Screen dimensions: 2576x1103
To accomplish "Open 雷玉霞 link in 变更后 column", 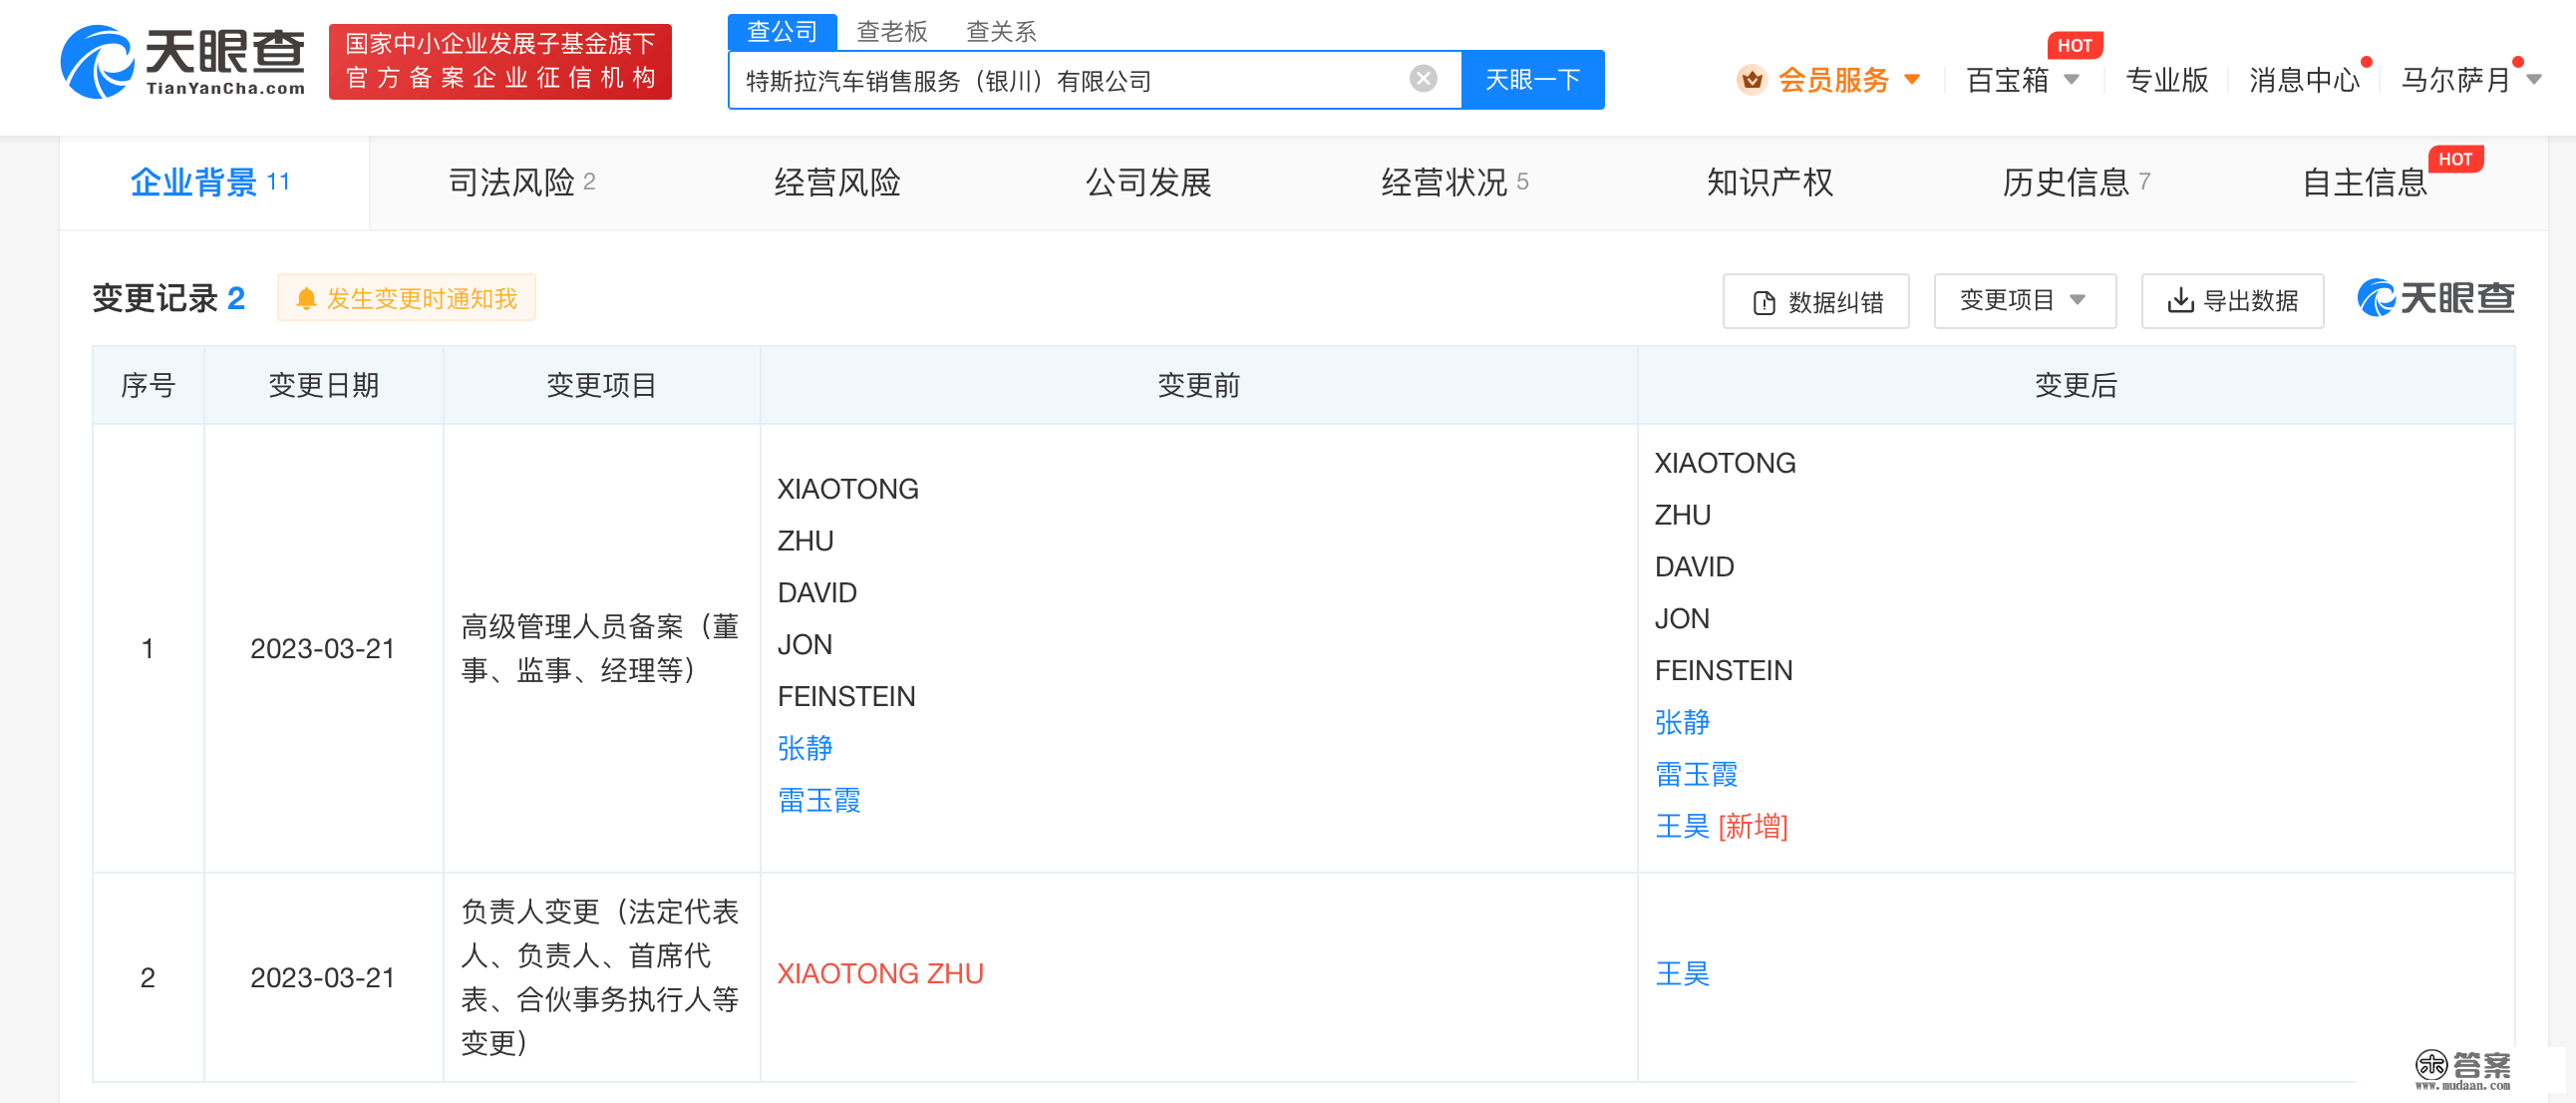I will 1696,773.
